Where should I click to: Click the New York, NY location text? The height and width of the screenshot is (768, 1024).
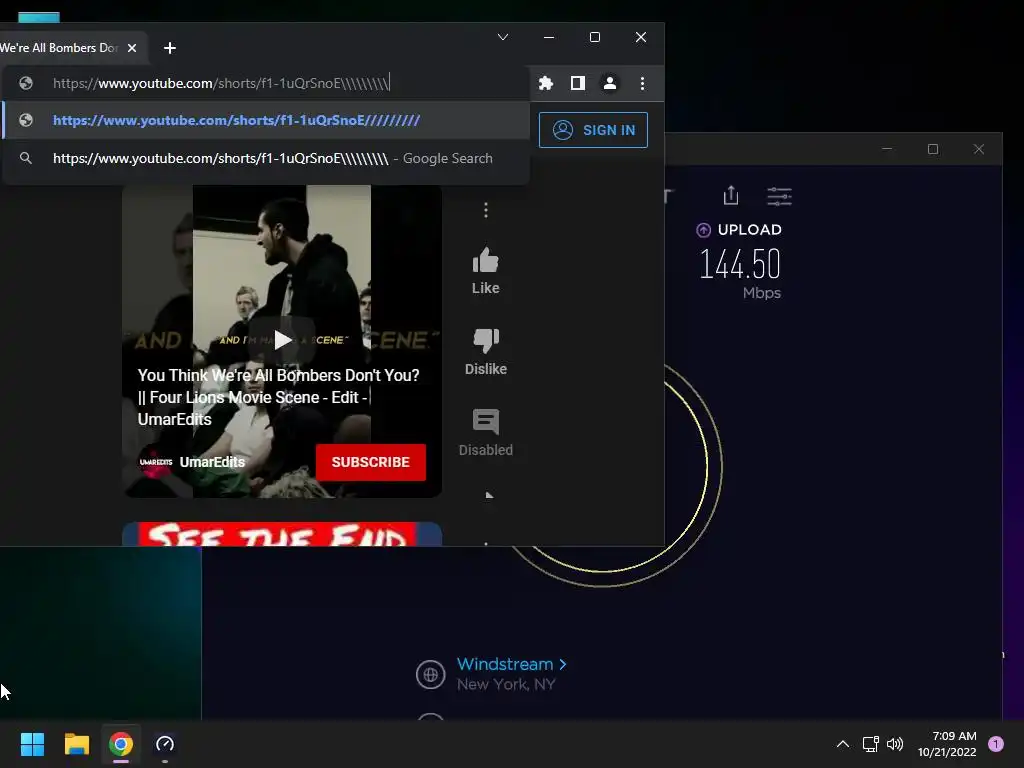[506, 684]
